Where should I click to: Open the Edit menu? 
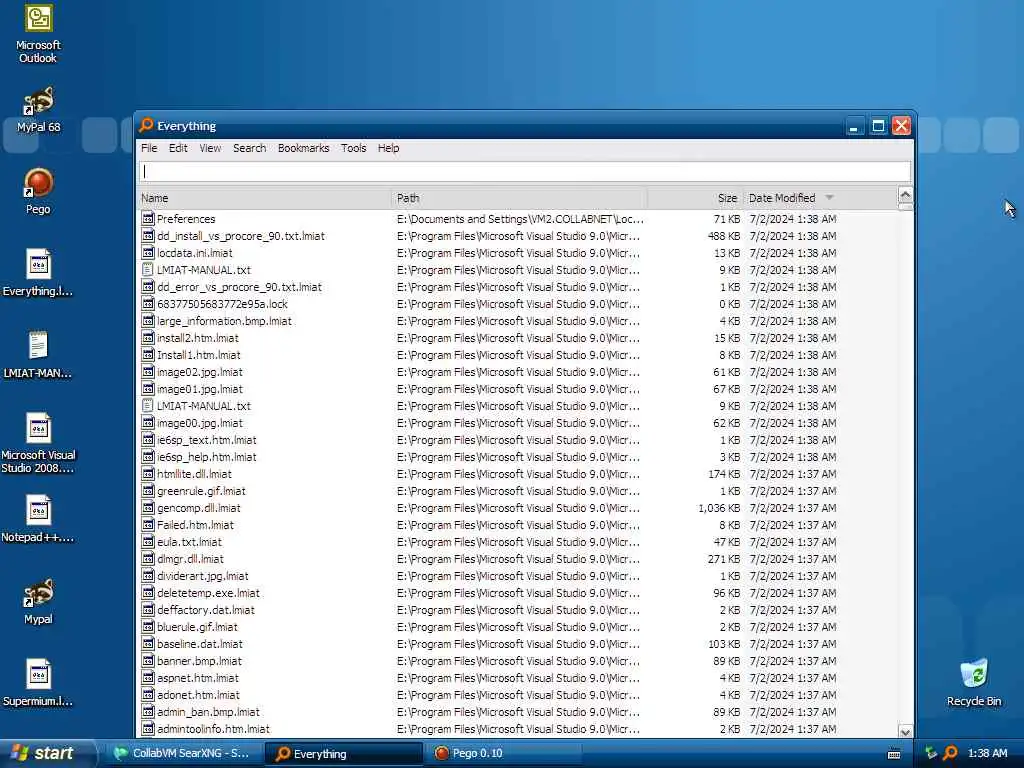pos(178,148)
